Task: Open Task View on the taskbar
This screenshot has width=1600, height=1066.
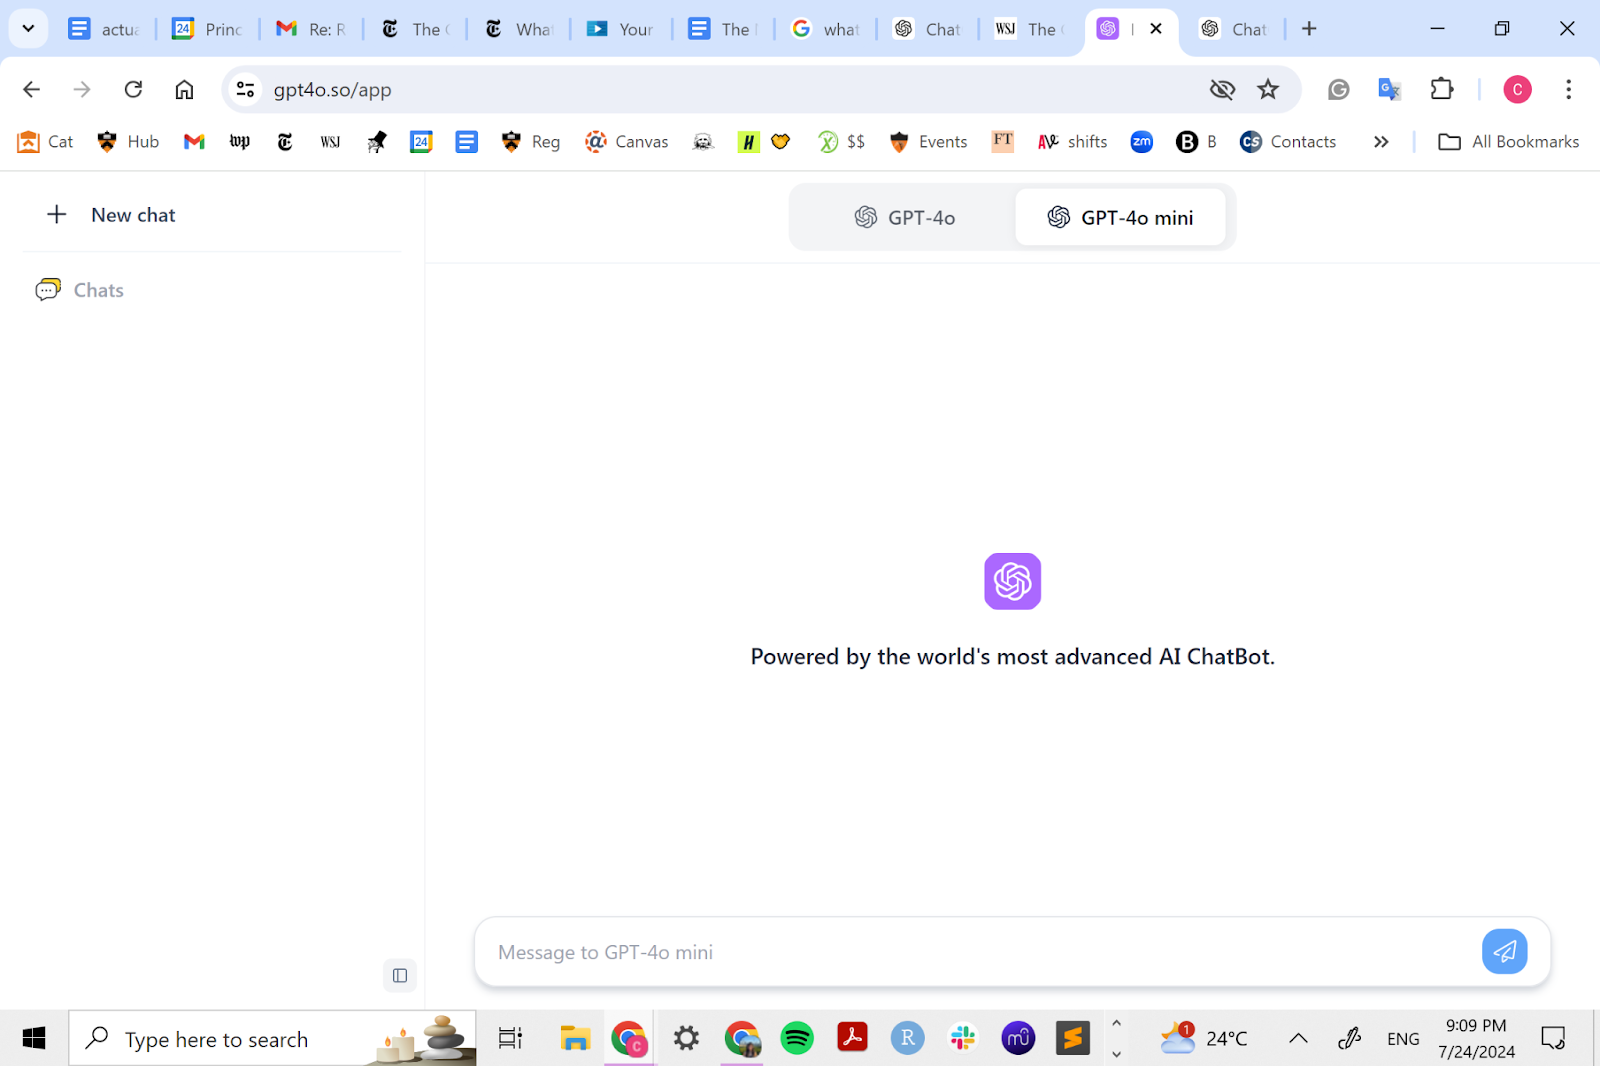Action: click(x=510, y=1039)
